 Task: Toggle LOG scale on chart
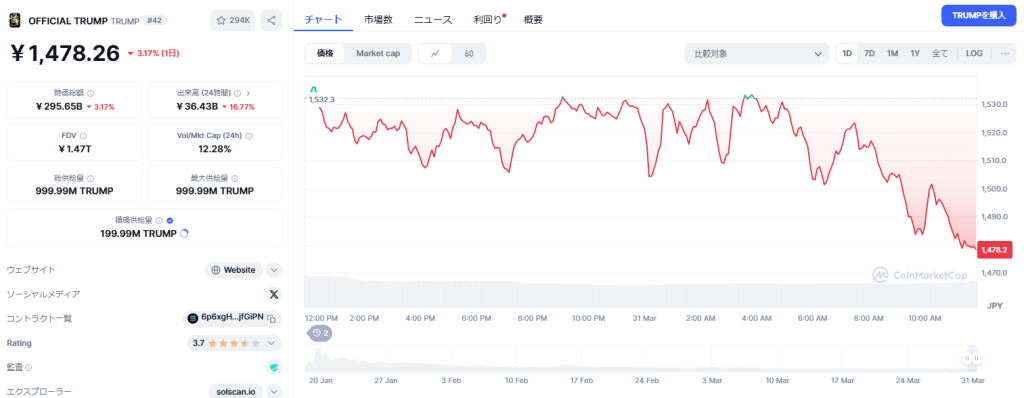[x=974, y=54]
